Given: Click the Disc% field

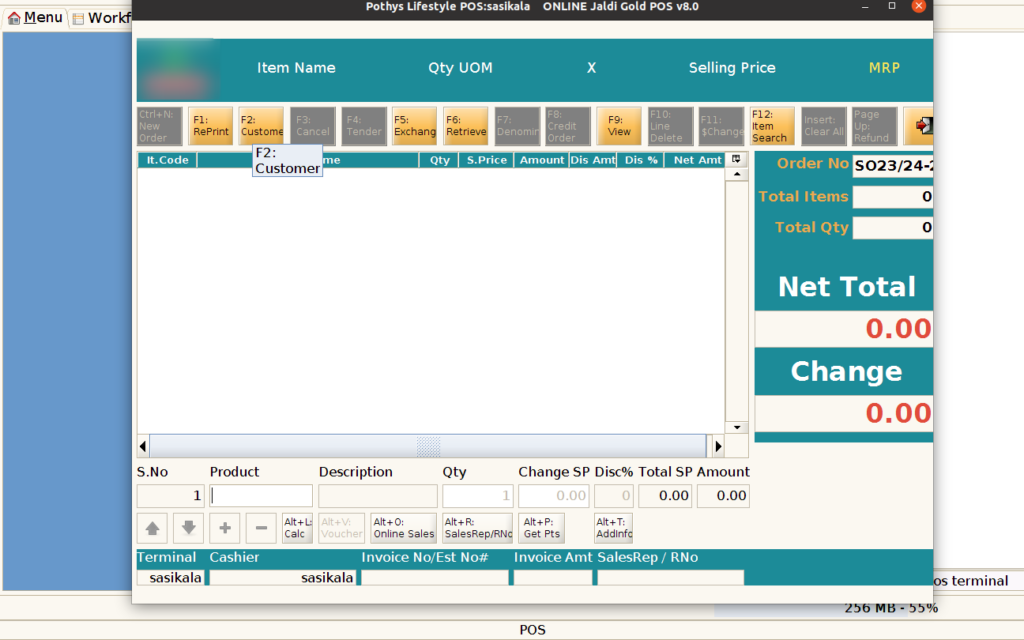Looking at the screenshot, I should (x=614, y=496).
